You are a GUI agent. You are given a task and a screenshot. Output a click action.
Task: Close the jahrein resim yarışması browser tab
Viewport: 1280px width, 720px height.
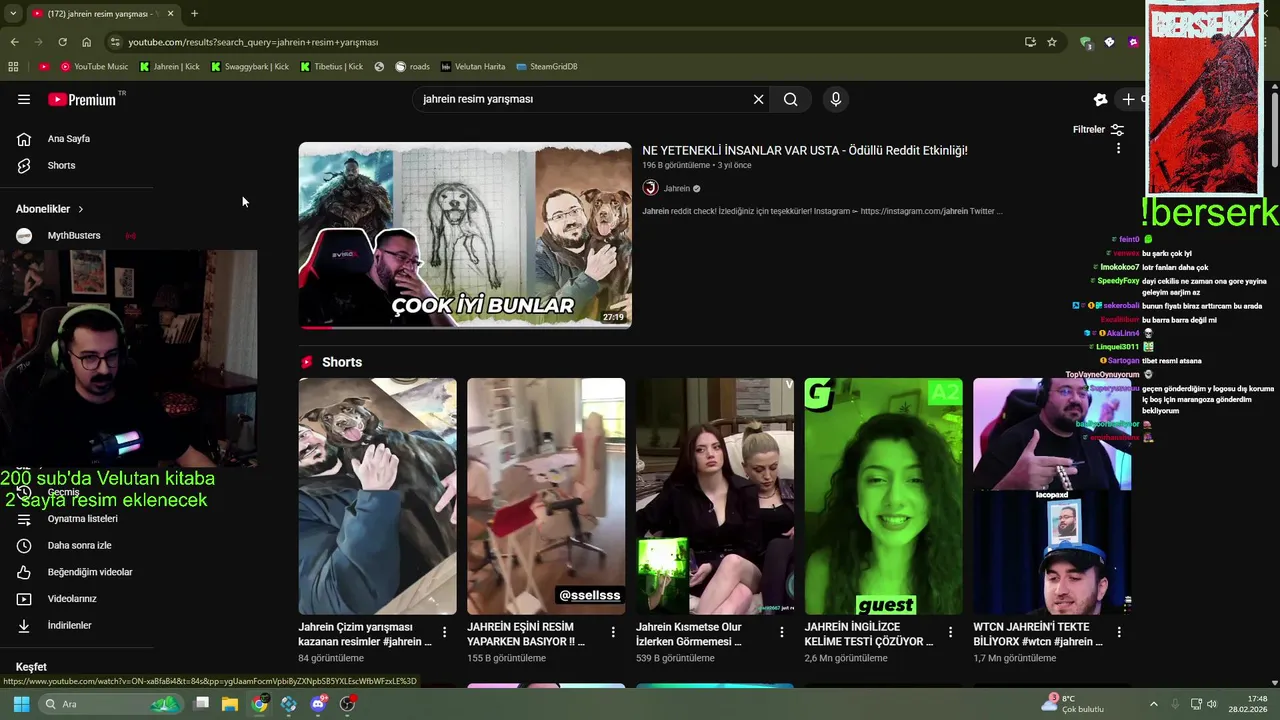click(x=170, y=13)
